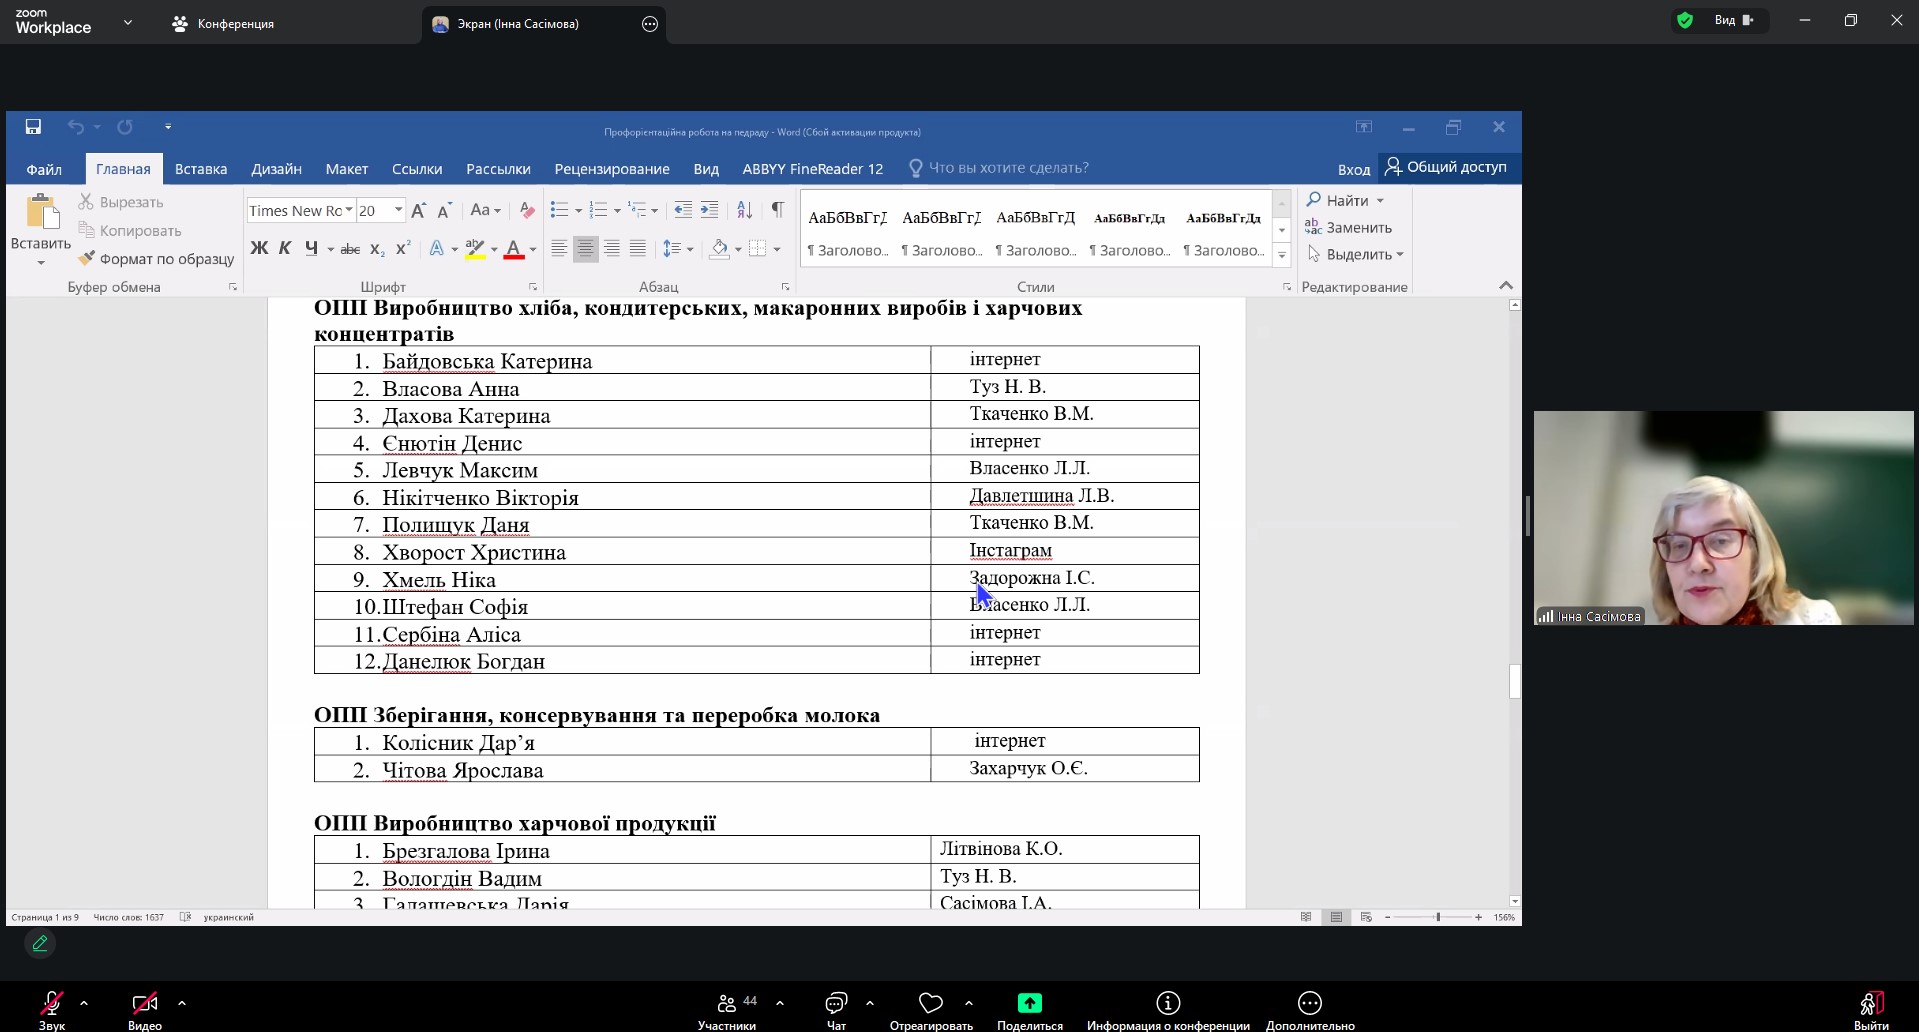The height and width of the screenshot is (1032, 1919).
Task: Open the Zoom Вид view dropdown
Action: point(1733,20)
